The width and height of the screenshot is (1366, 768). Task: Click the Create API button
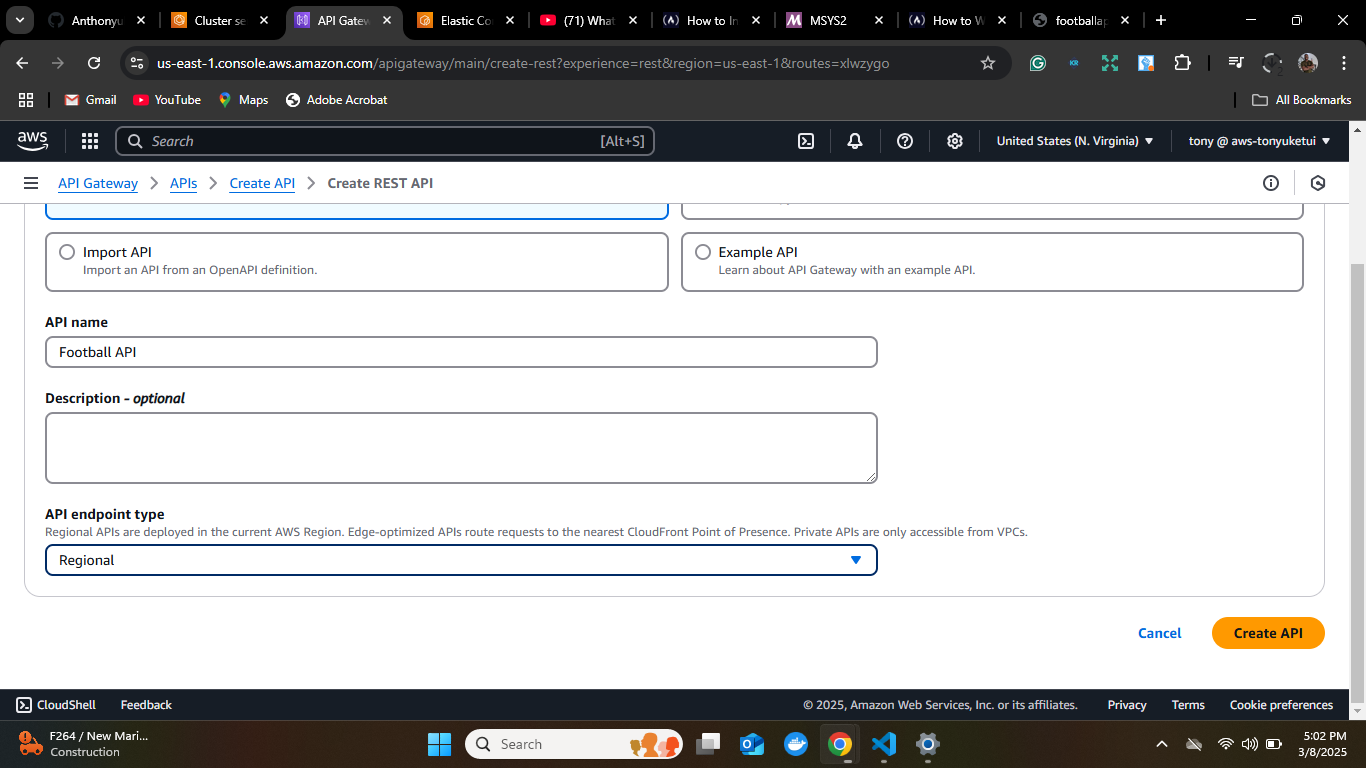(x=1268, y=633)
